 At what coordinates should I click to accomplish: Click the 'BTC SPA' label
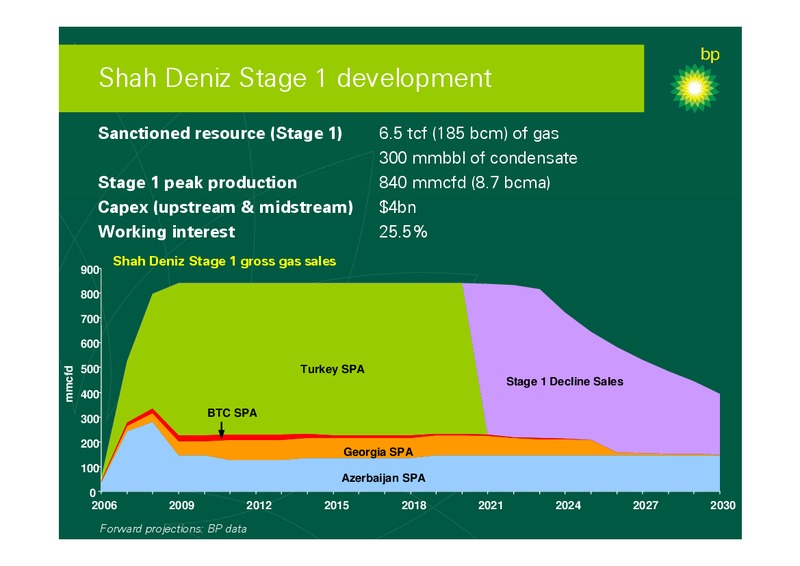click(x=232, y=413)
